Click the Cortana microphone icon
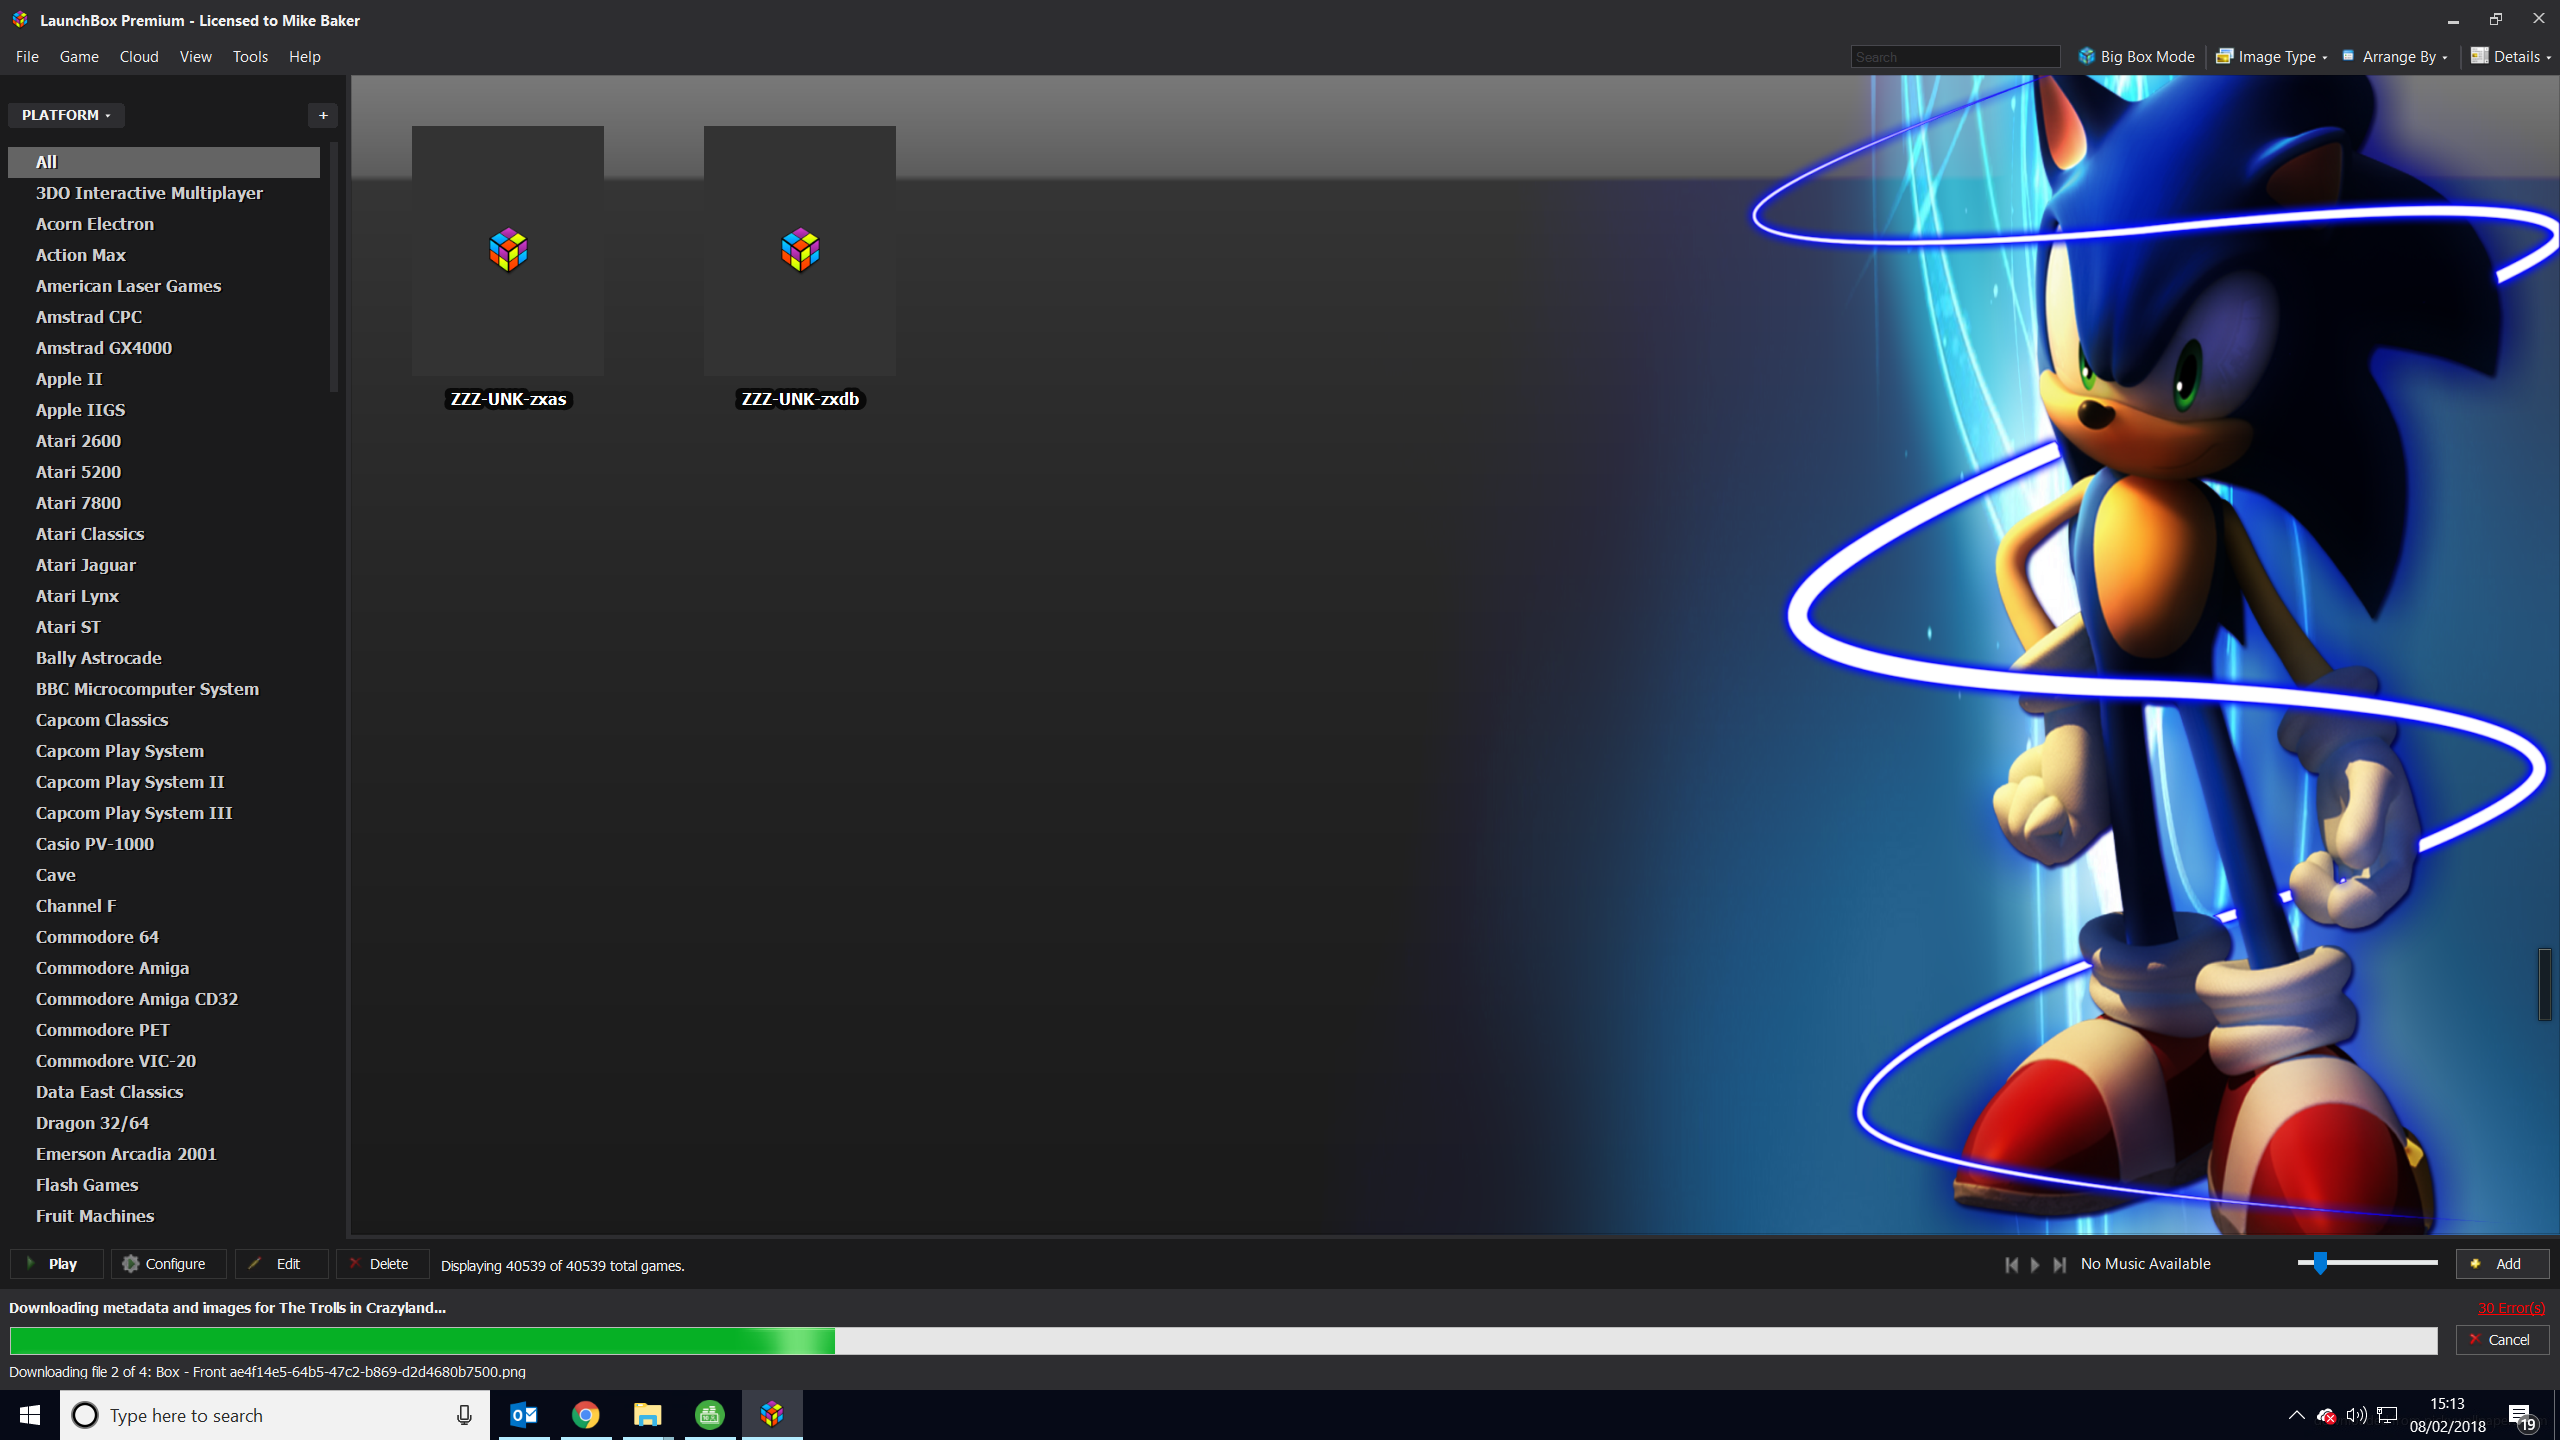Viewport: 2560px width, 1440px height. point(464,1415)
